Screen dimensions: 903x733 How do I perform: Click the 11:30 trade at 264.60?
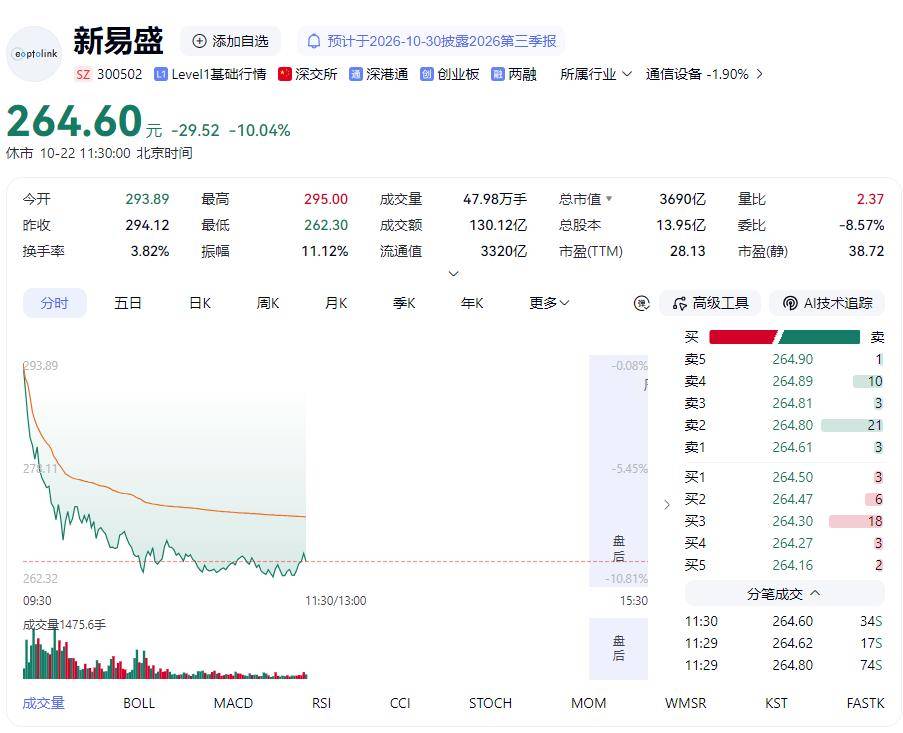click(784, 621)
